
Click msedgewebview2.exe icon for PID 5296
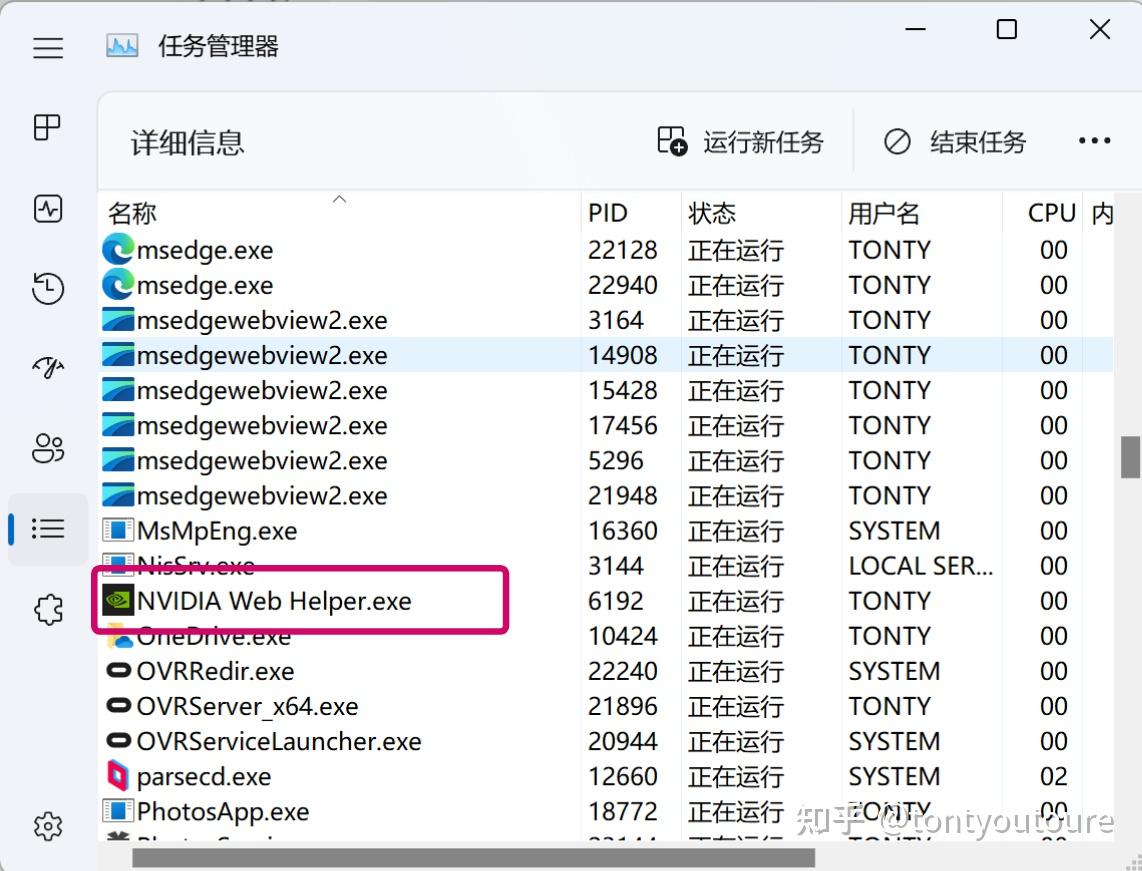pyautogui.click(x=118, y=460)
